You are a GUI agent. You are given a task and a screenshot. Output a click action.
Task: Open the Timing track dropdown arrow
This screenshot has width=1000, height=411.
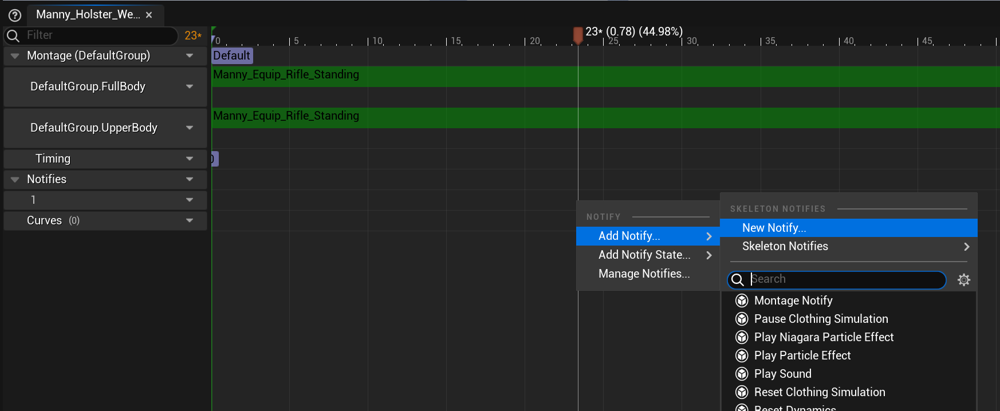(x=189, y=158)
